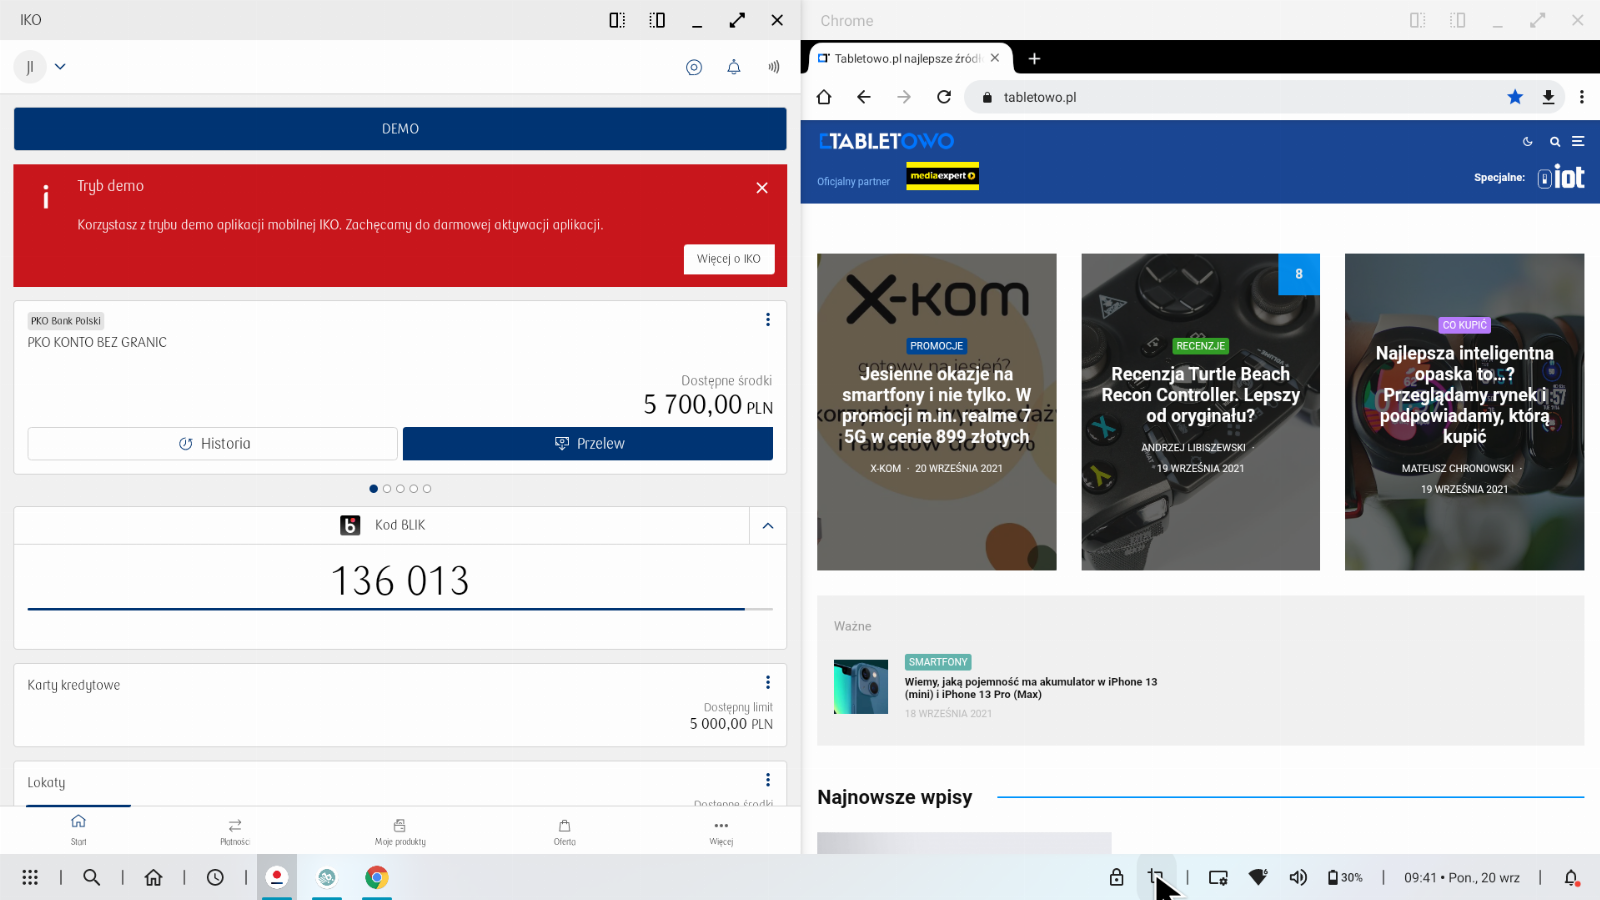This screenshot has width=1600, height=900.
Task: Tap the JI user avatar in IKO
Action: (x=30, y=67)
